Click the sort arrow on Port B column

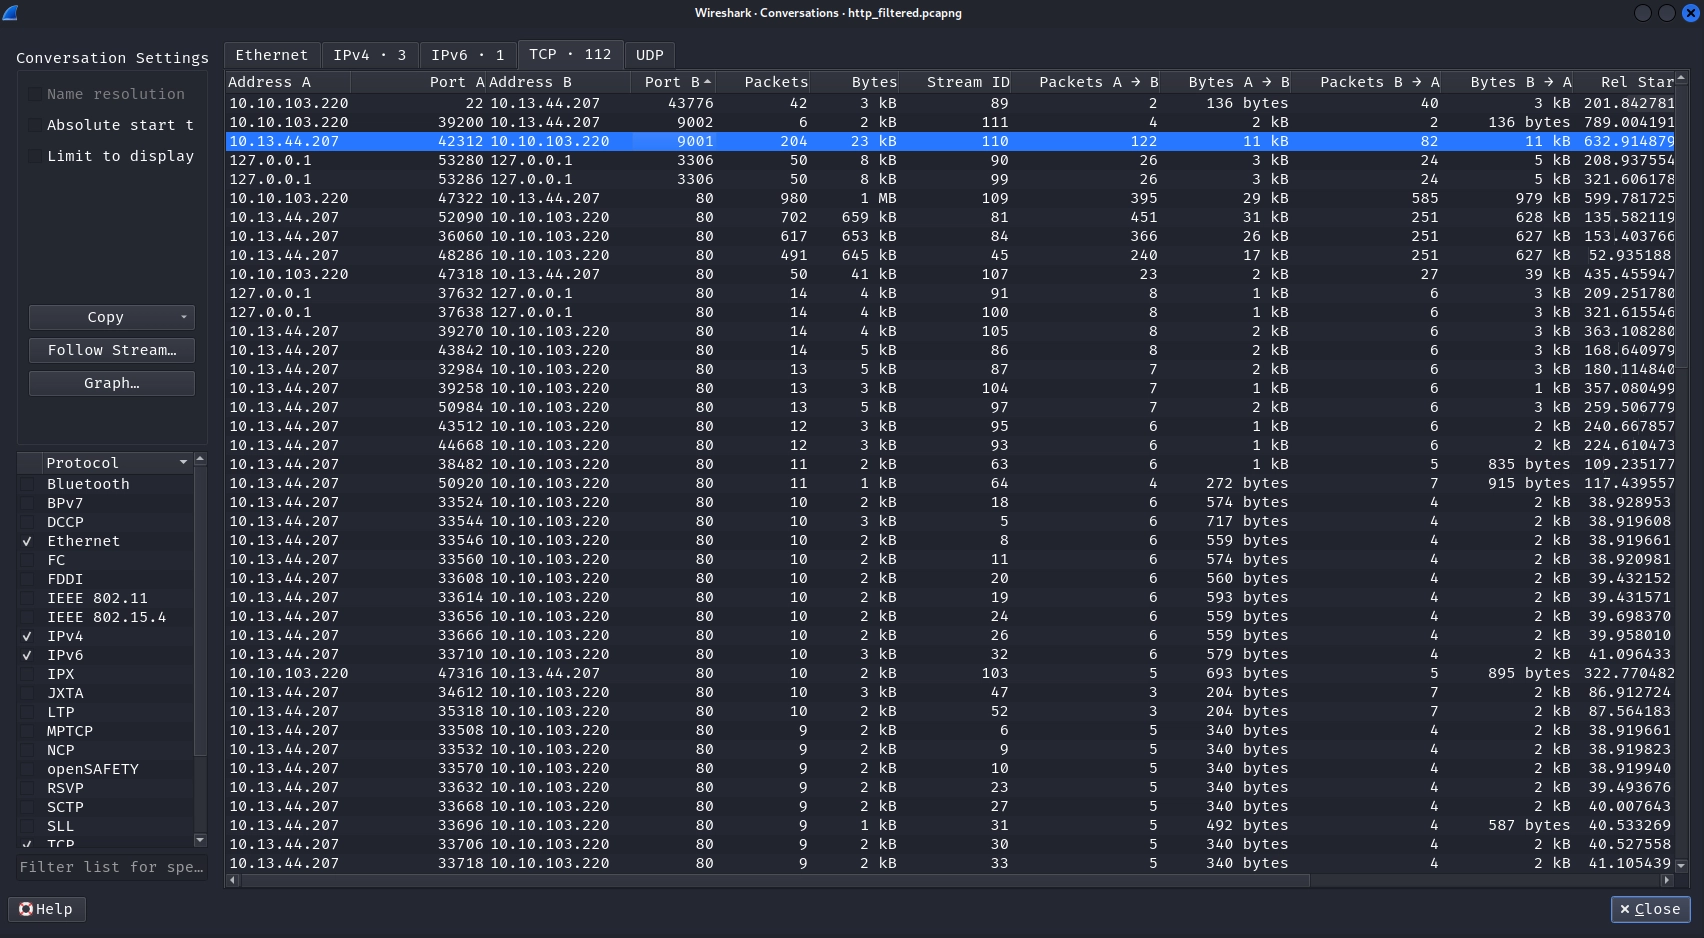pos(707,82)
